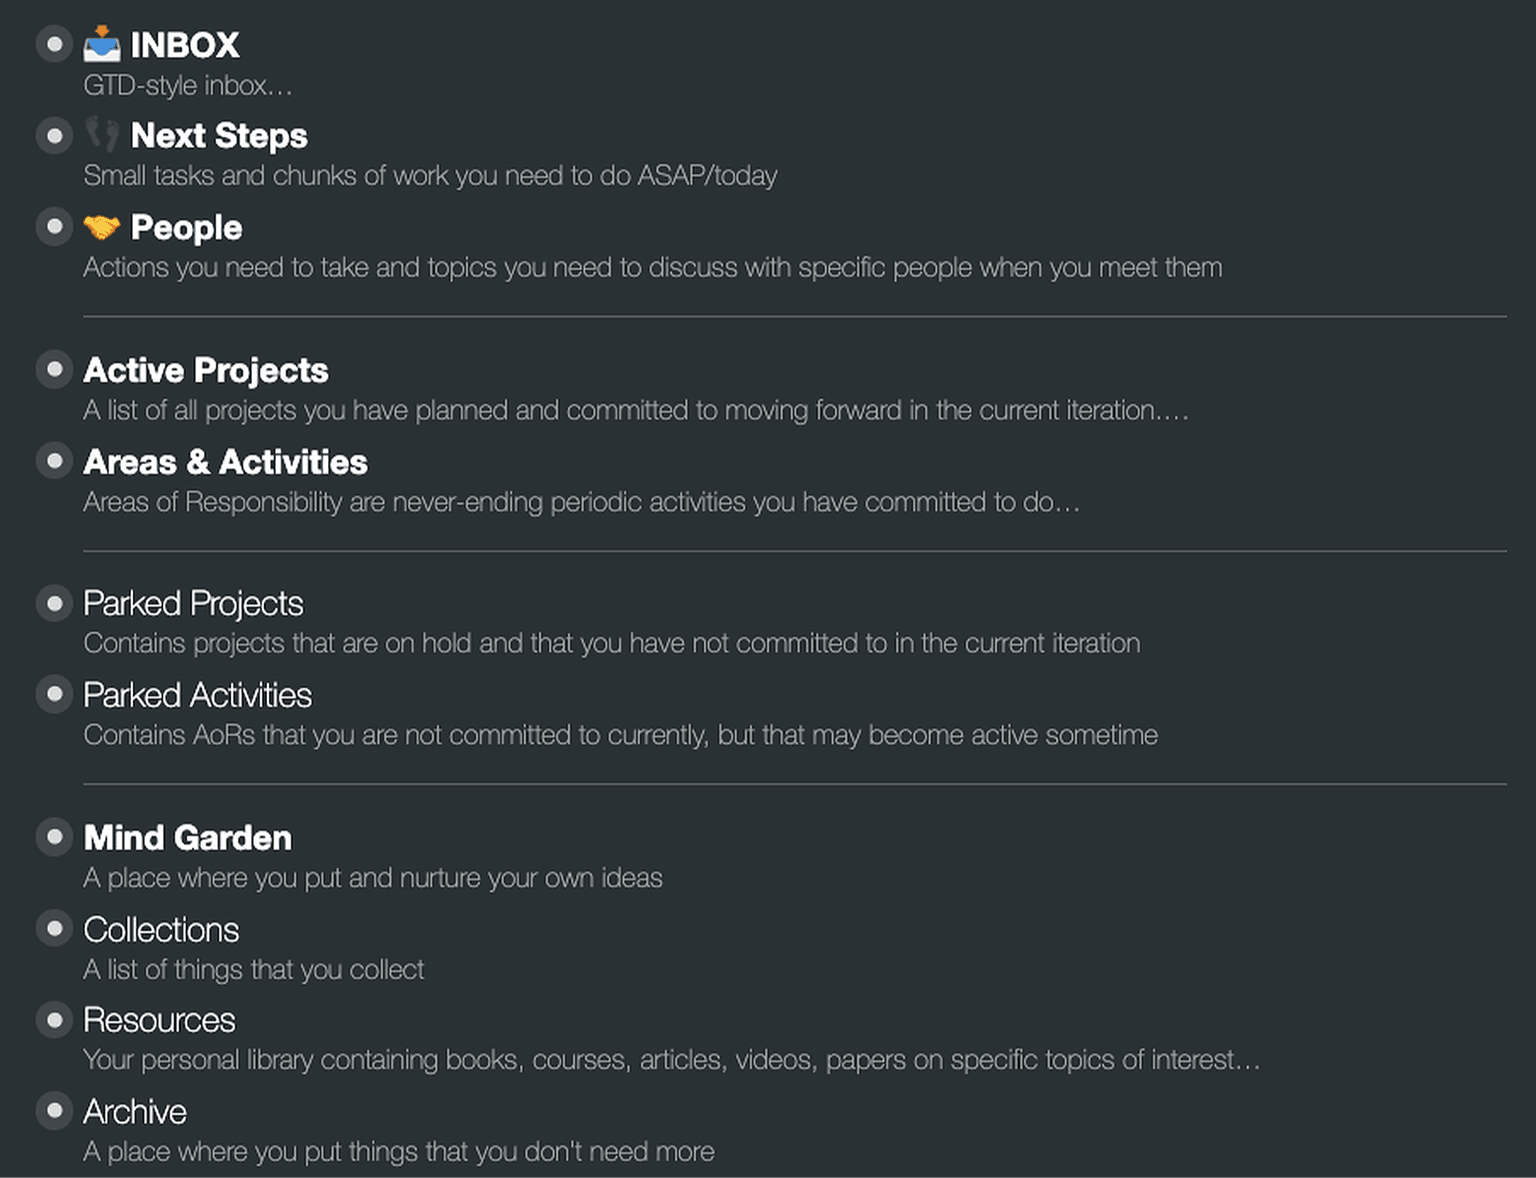
Task: Click the handshake icon beside People
Action: pos(101,226)
